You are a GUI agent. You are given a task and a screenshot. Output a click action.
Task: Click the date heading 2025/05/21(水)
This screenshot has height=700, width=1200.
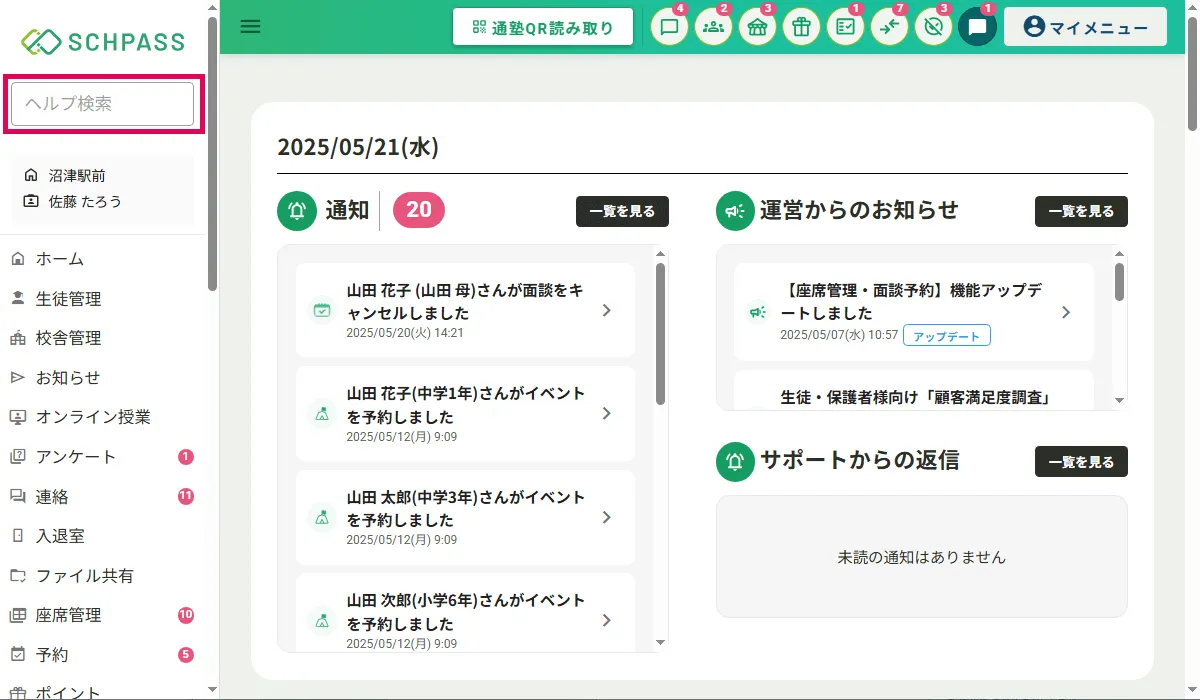coord(358,147)
